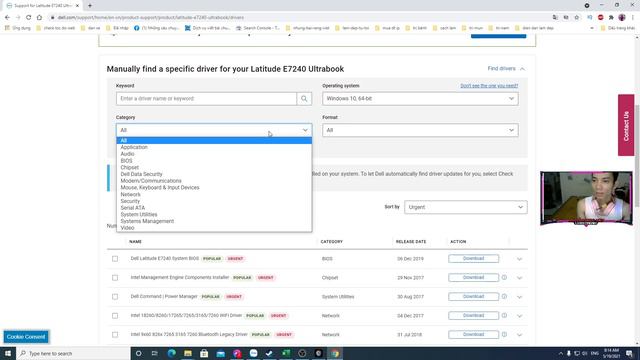
Task: Open the Chrome extensions puzzle icon
Action: coord(611,18)
